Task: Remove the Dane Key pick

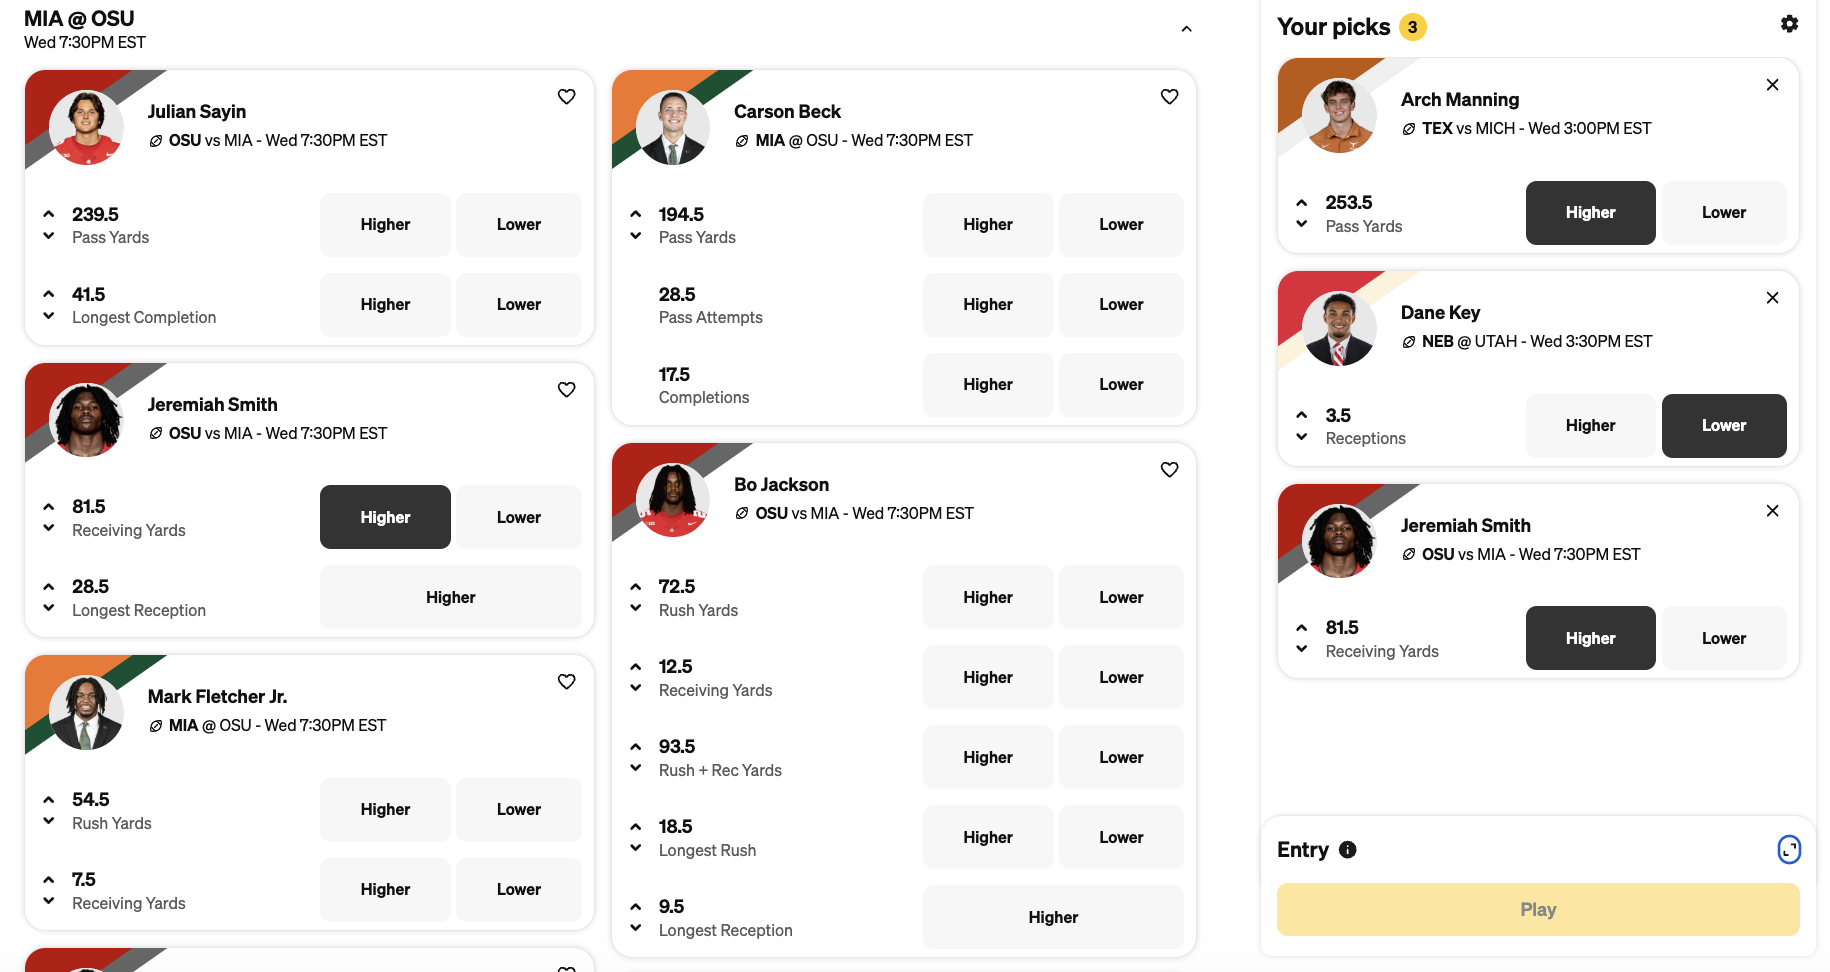Action: coord(1772,298)
